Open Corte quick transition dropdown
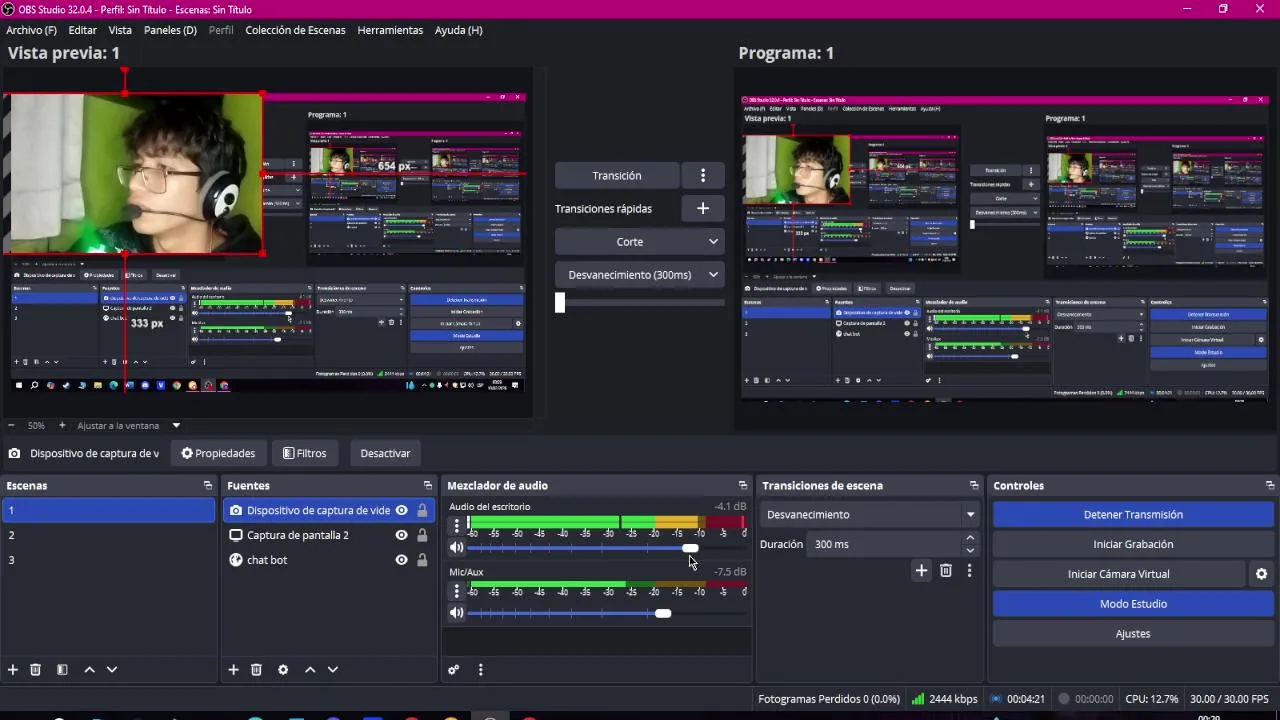Viewport: 1280px width, 720px height. tap(639, 242)
